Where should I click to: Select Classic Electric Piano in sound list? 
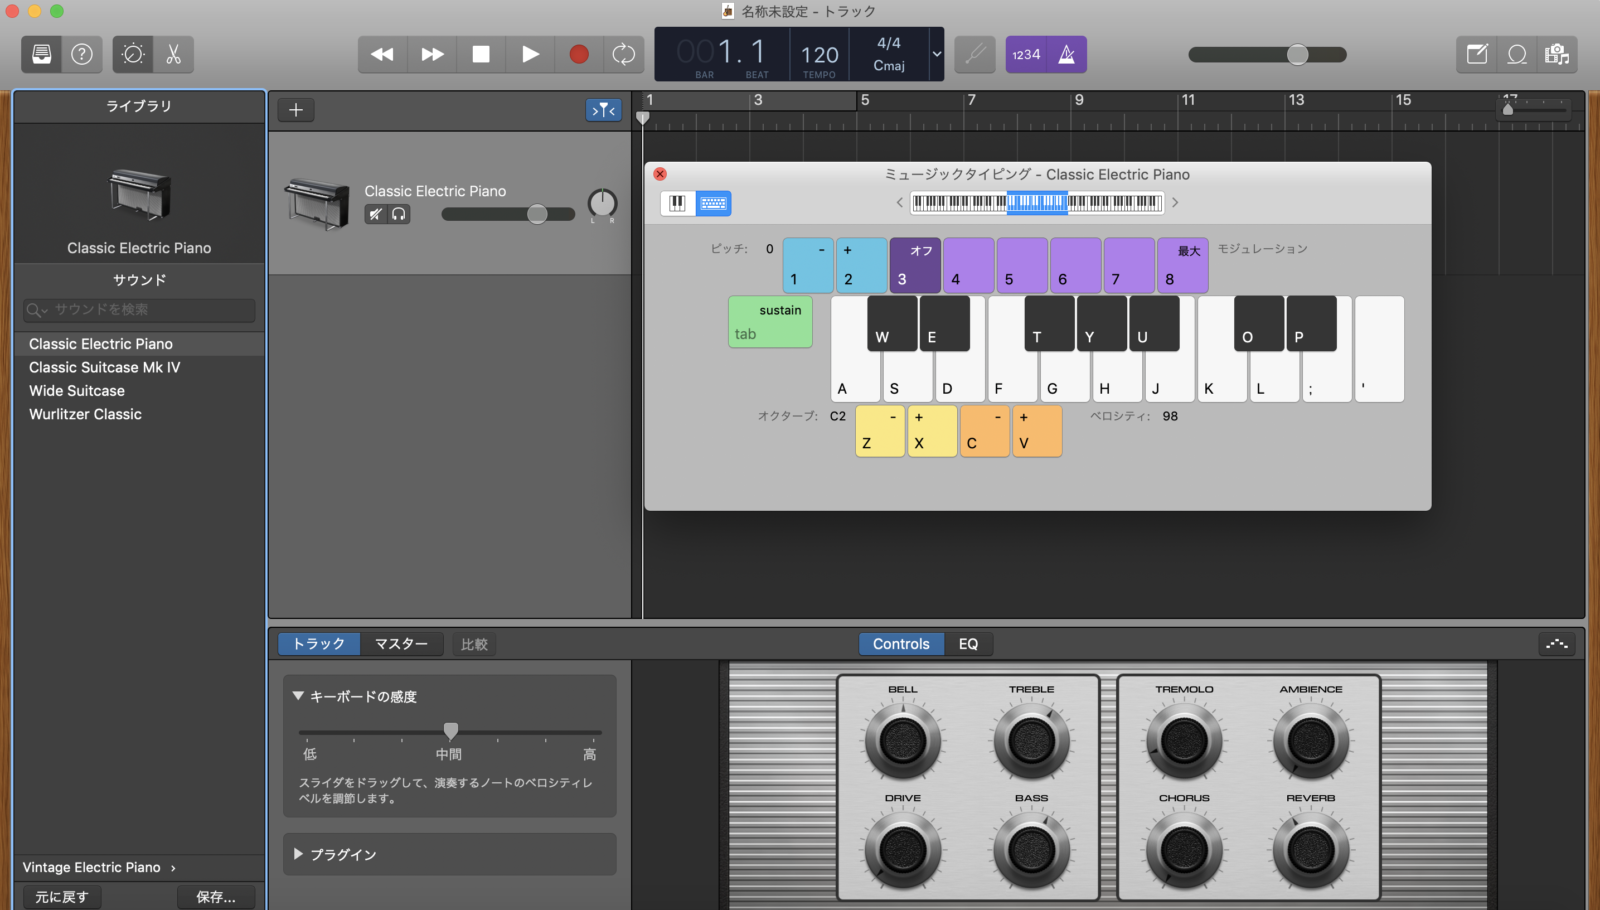point(139,344)
